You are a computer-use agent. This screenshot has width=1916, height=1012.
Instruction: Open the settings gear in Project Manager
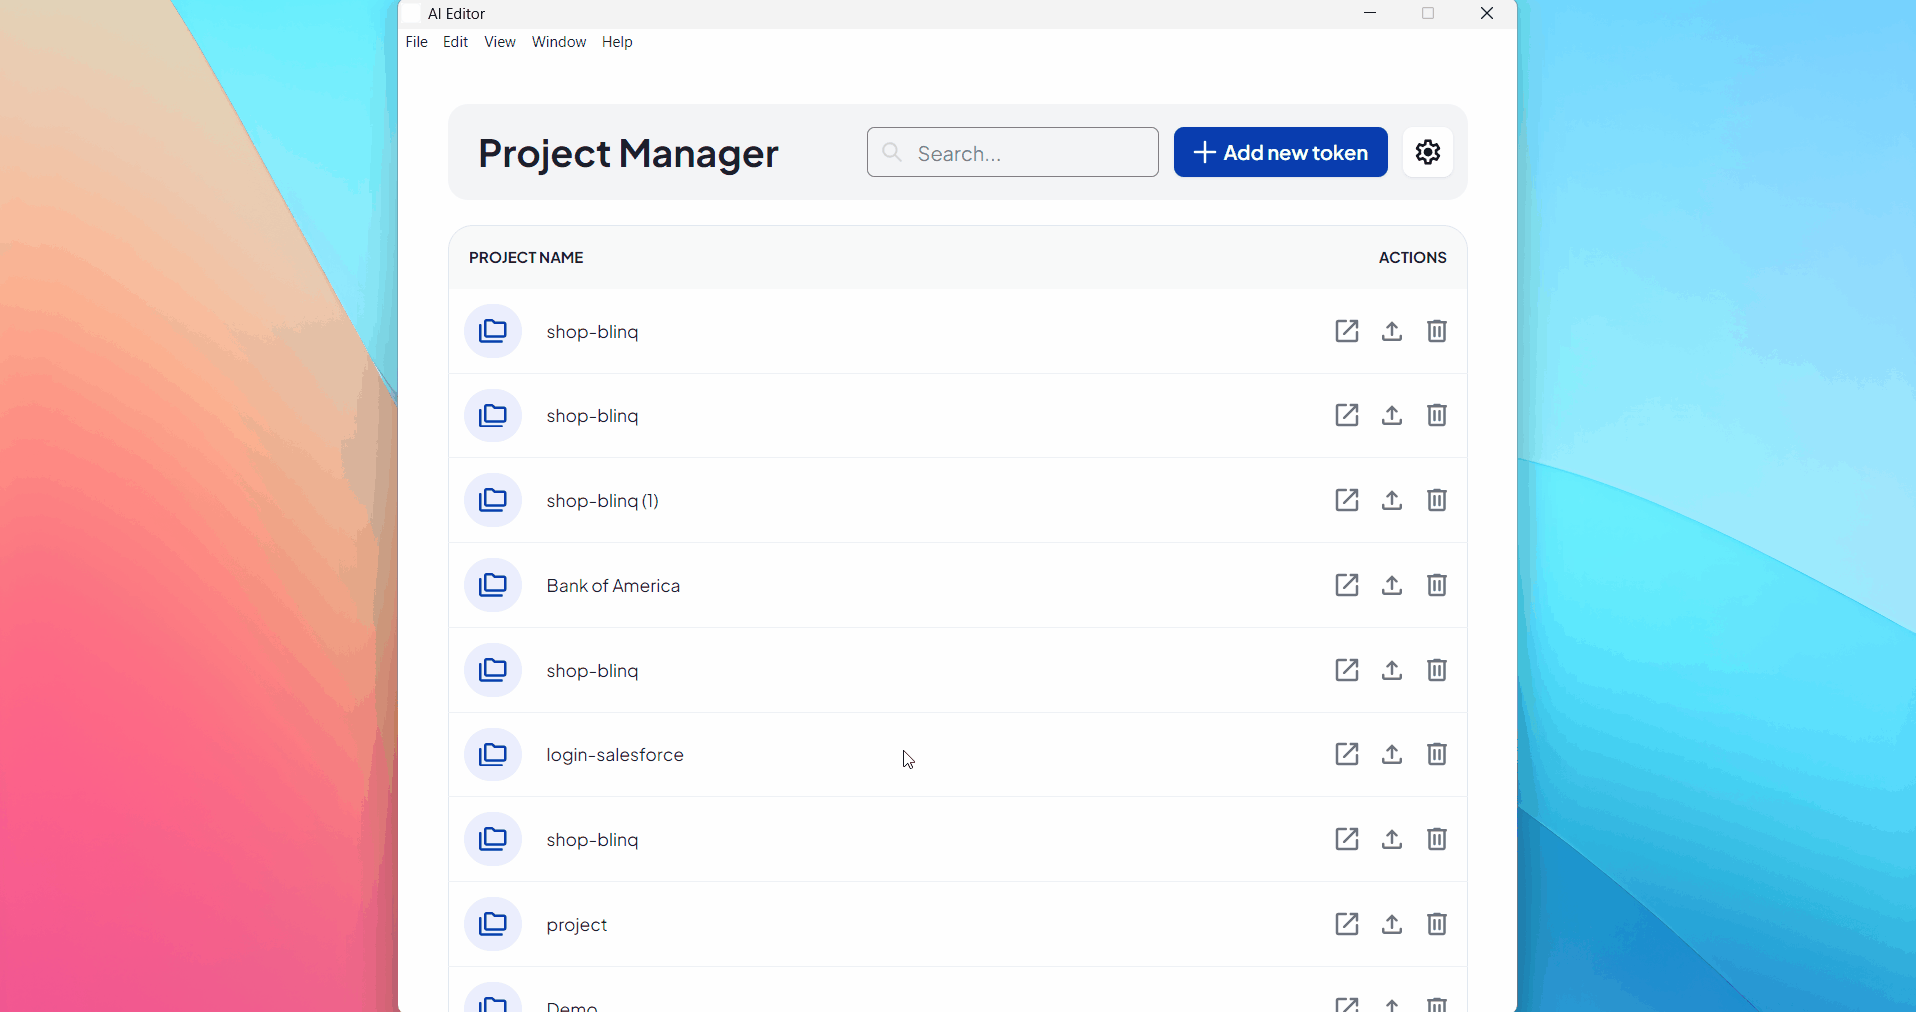(x=1427, y=152)
